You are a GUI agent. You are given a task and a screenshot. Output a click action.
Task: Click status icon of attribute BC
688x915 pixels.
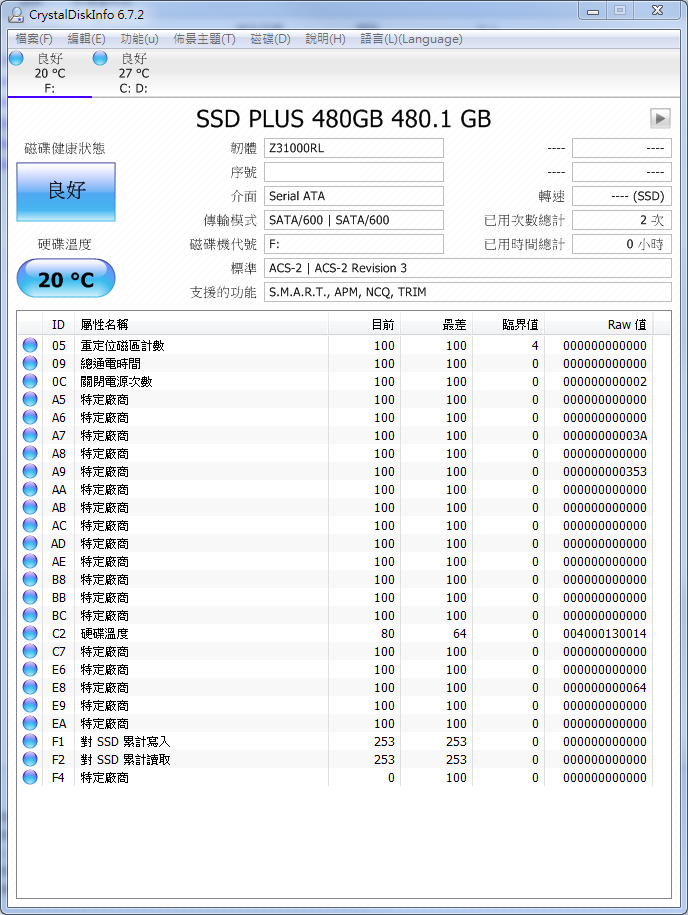(x=30, y=616)
